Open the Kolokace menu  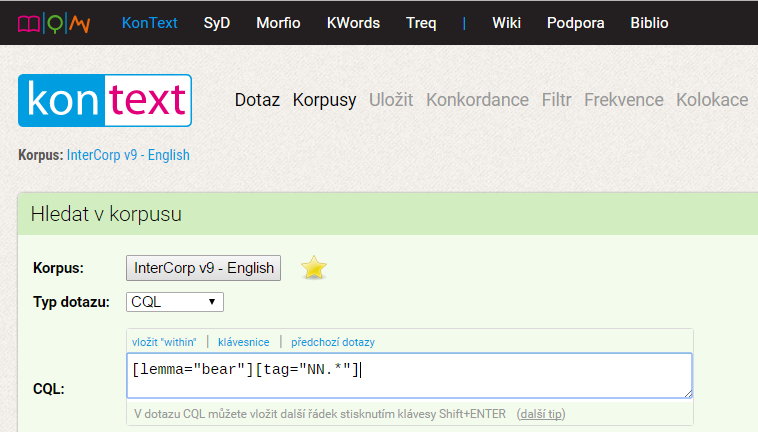(x=712, y=100)
